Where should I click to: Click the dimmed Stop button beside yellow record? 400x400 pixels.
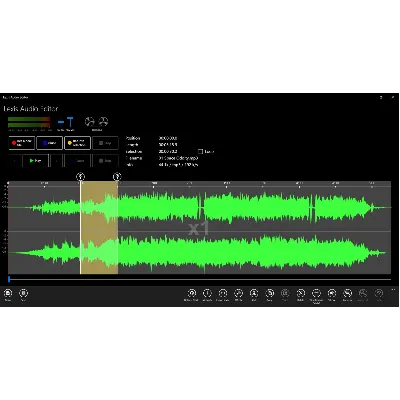[x=105, y=143]
